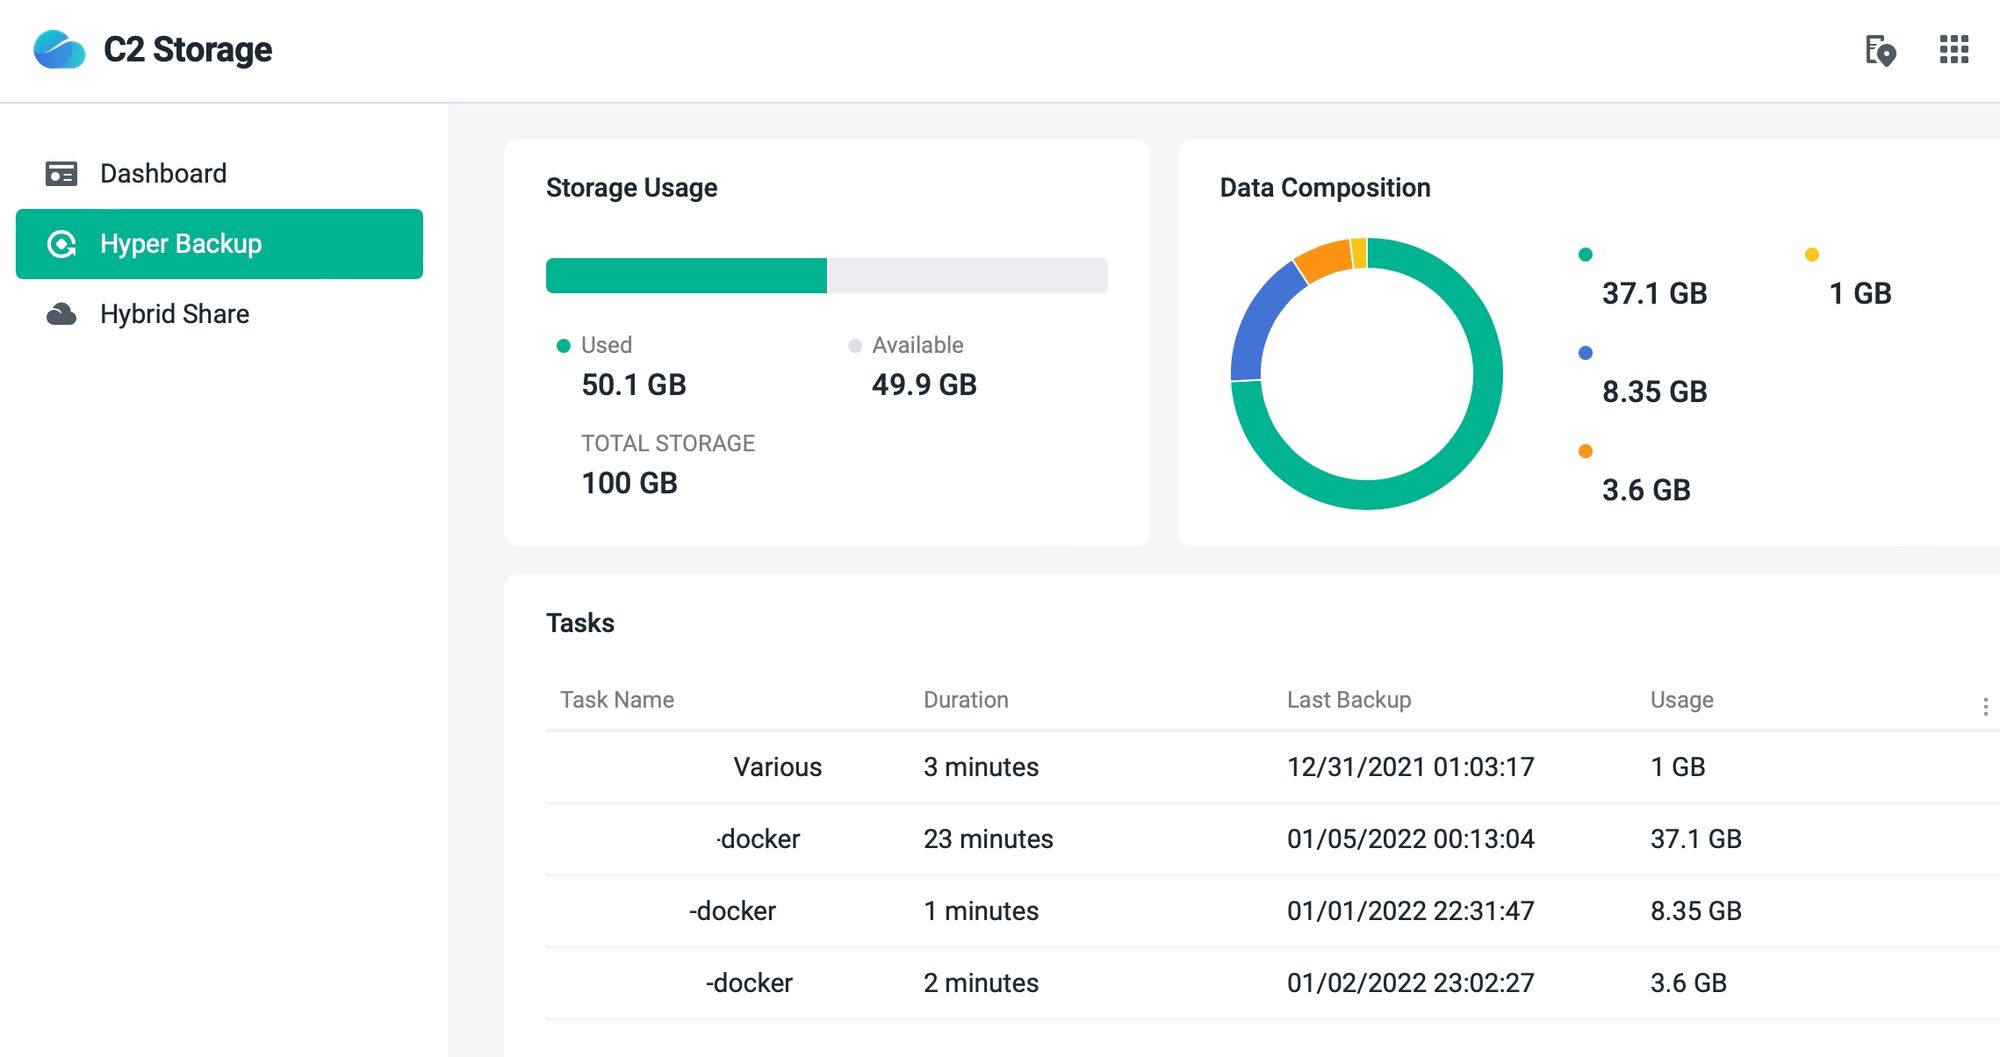
Task: Click the 37.1 GB usage table cell
Action: pyautogui.click(x=1695, y=839)
